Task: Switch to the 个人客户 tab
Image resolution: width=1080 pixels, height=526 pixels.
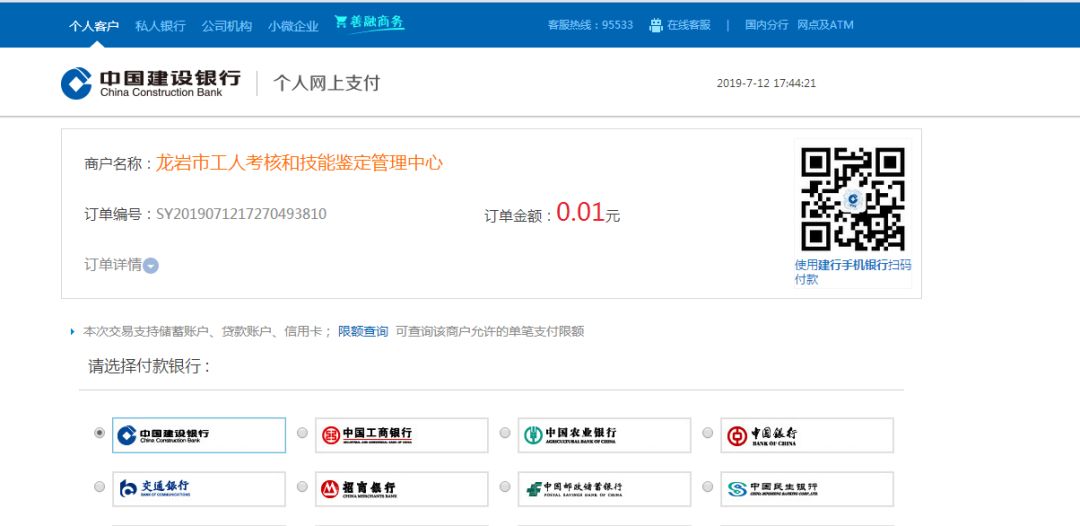Action: click(x=94, y=26)
